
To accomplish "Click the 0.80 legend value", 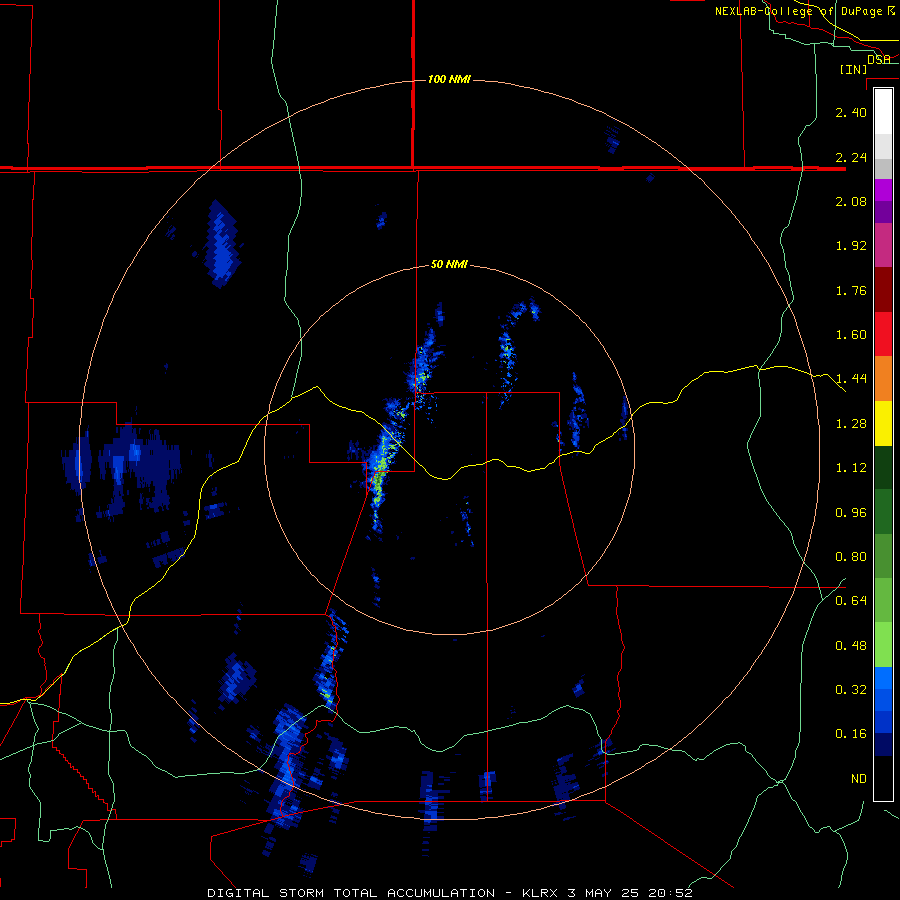I will (851, 557).
